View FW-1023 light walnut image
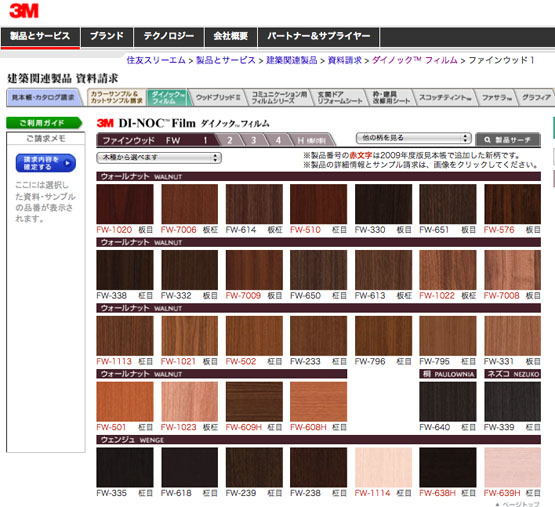Screen dimensions: 555x507 tap(189, 401)
